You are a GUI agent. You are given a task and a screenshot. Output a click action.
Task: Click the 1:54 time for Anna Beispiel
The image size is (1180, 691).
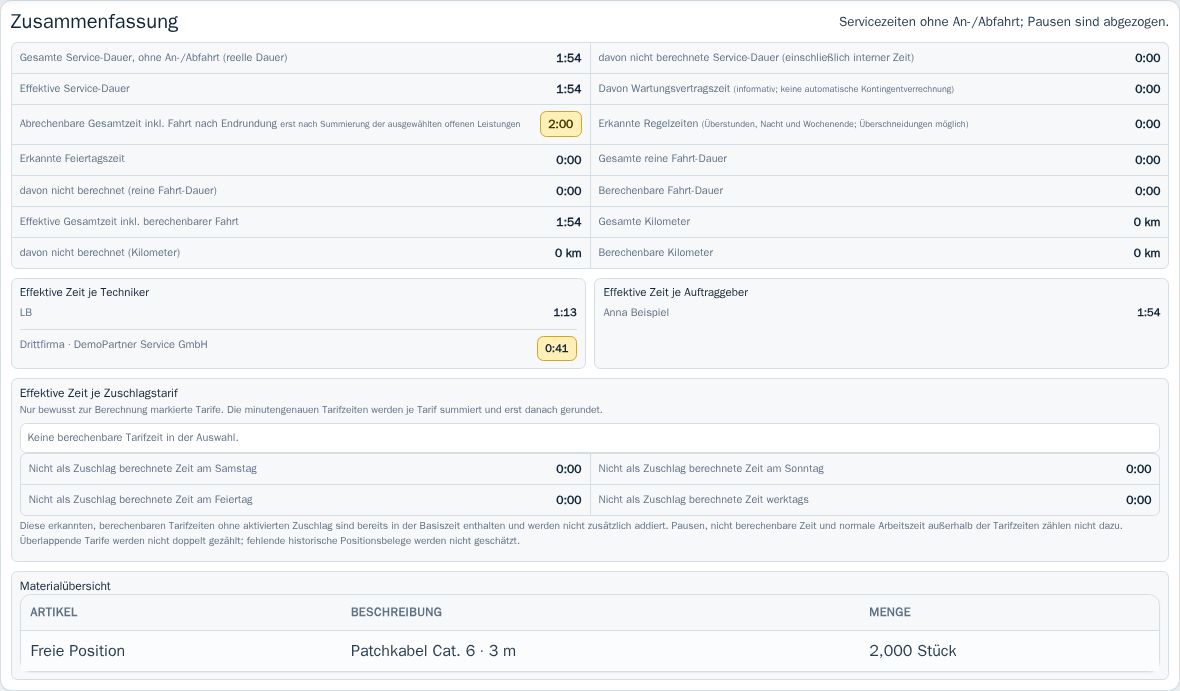(1148, 312)
